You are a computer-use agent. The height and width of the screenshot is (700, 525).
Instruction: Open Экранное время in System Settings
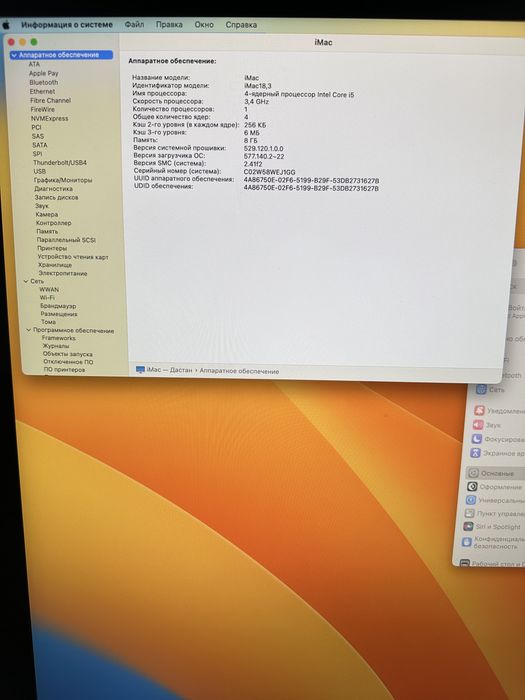[498, 453]
